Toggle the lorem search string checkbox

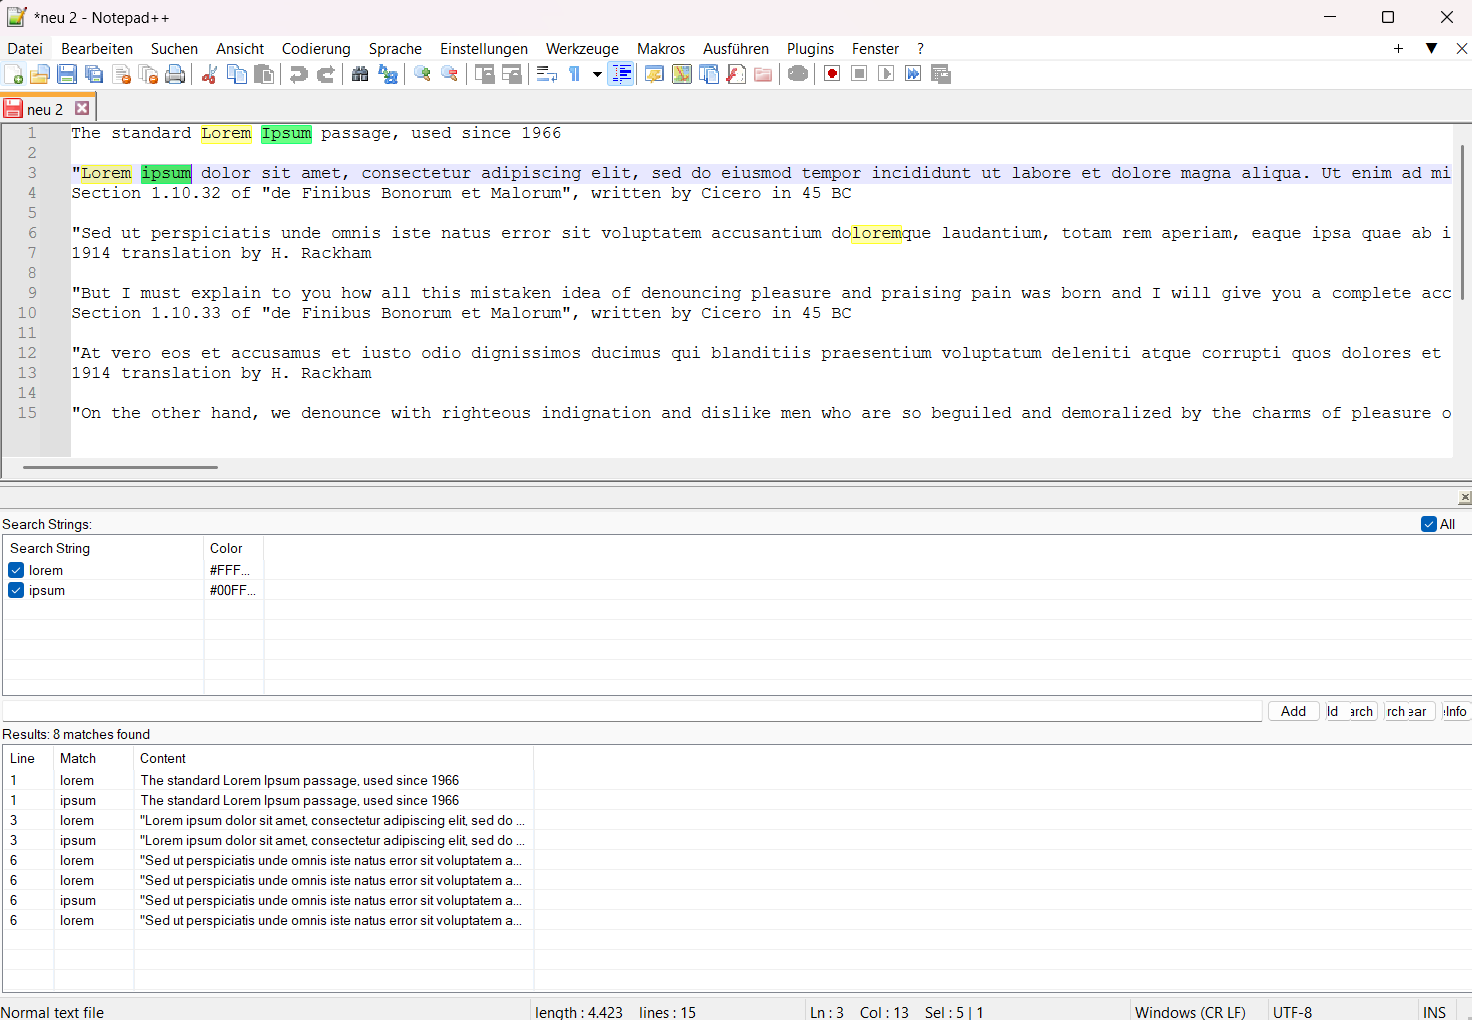[x=16, y=570]
